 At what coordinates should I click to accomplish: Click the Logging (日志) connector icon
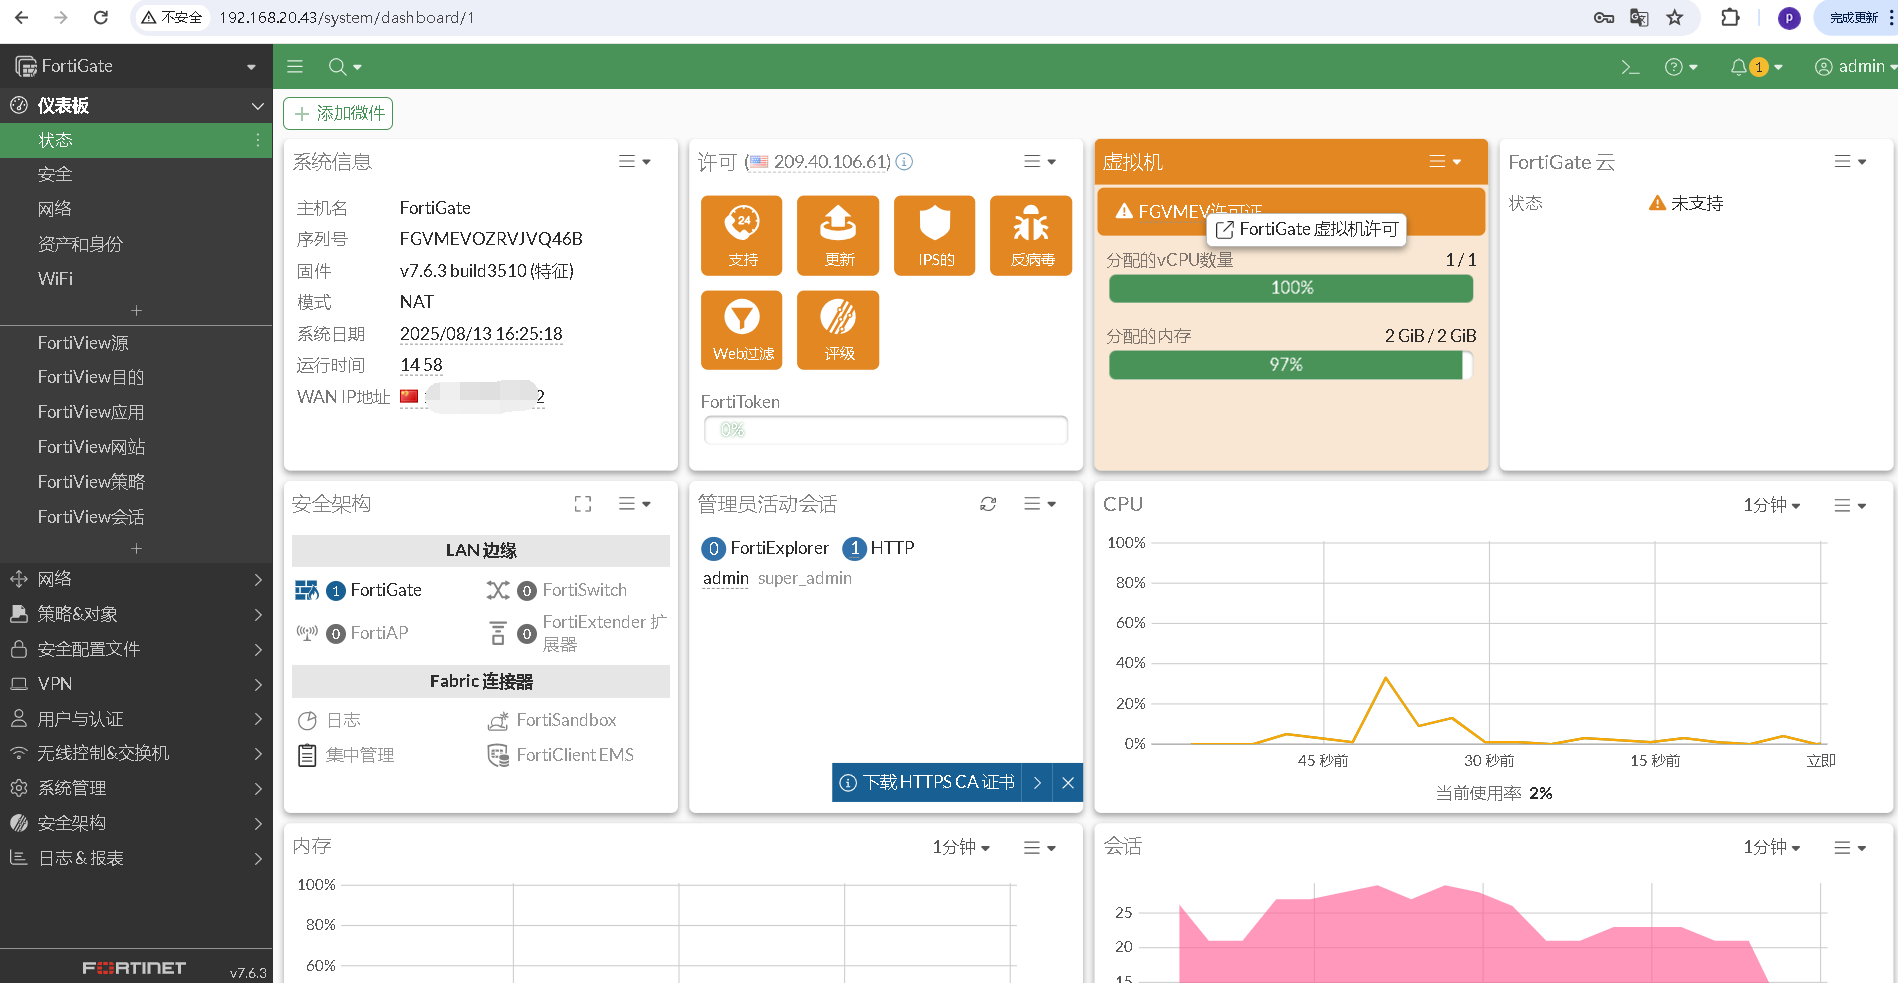(x=307, y=720)
